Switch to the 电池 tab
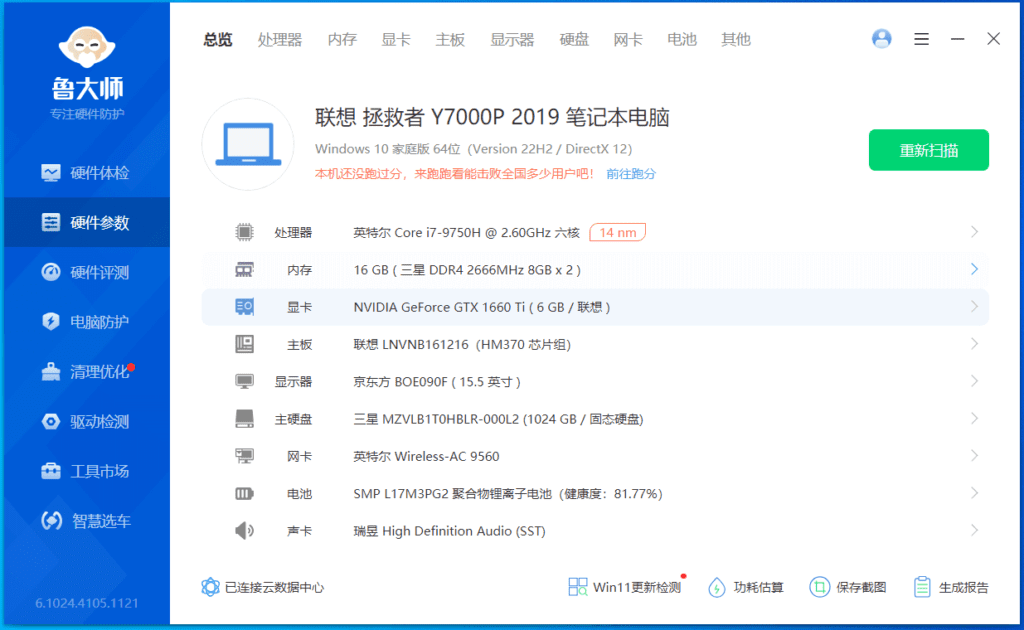The height and width of the screenshot is (630, 1024). click(682, 40)
